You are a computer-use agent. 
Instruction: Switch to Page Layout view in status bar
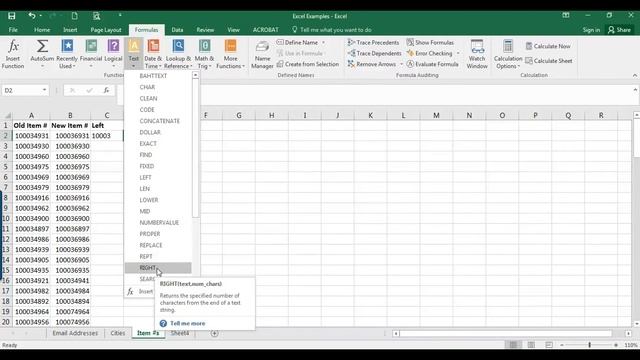pos(531,345)
